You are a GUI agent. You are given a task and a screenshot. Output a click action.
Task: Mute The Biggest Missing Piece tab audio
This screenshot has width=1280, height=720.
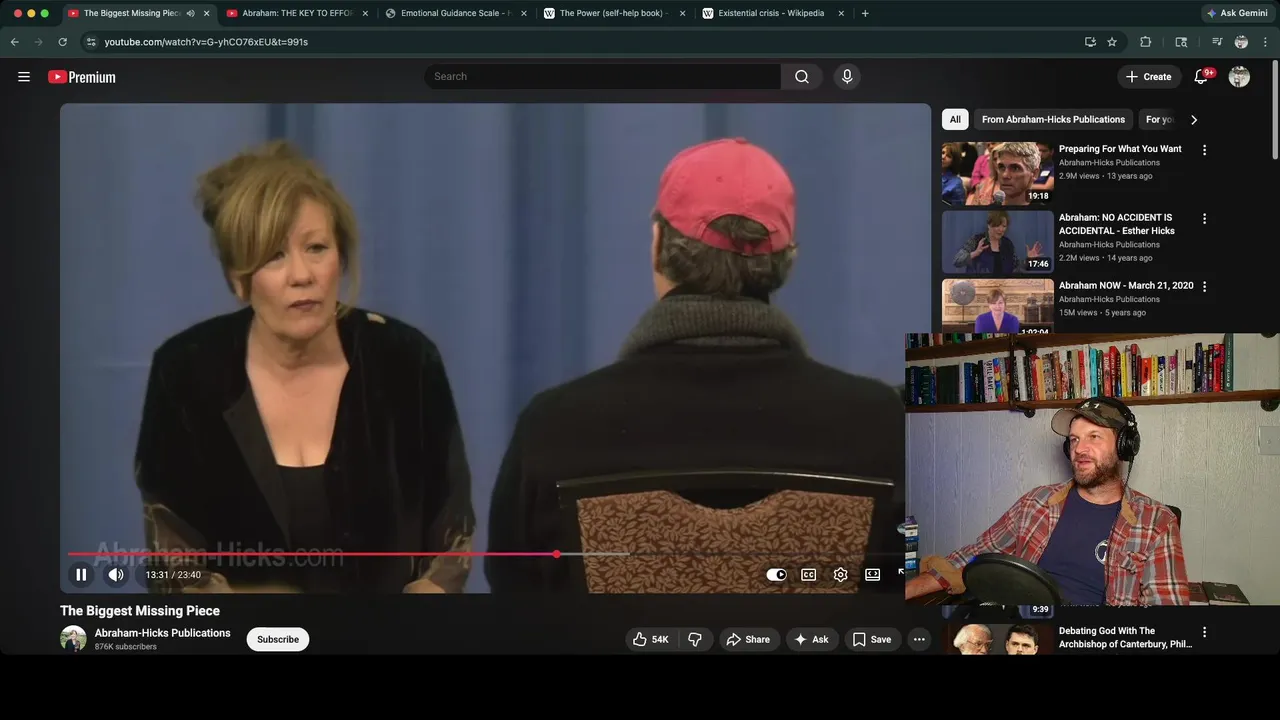point(190,14)
